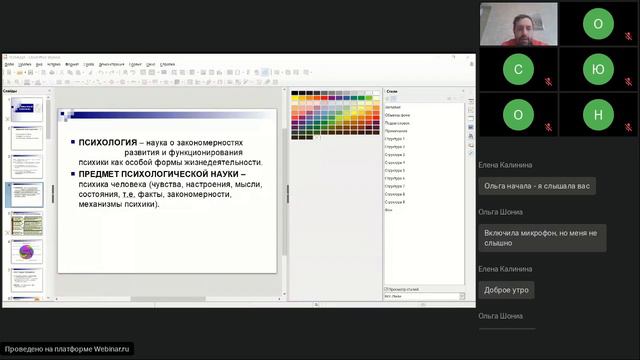Click the participant avatar labeled Ю
Viewport: 640px width, 360px height.
pos(598,69)
